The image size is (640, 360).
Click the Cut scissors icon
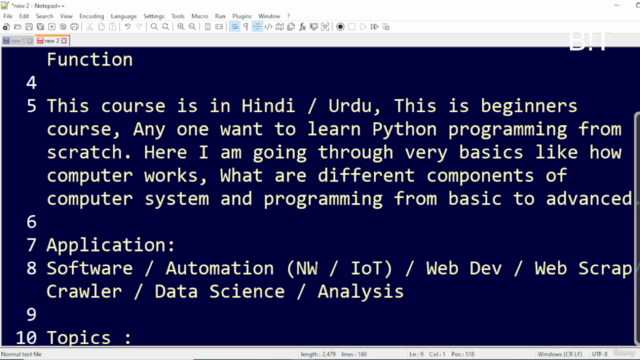tap(90, 27)
